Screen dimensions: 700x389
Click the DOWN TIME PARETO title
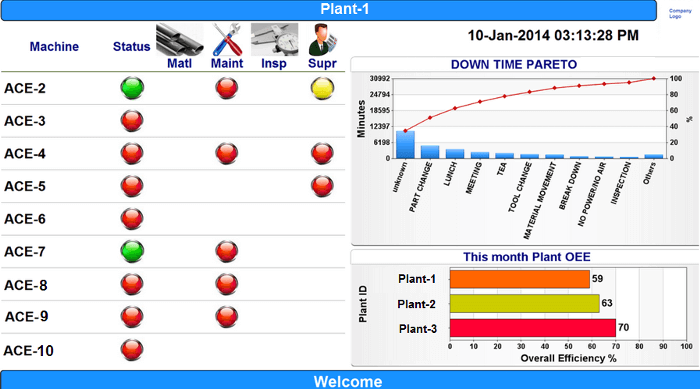pos(514,64)
